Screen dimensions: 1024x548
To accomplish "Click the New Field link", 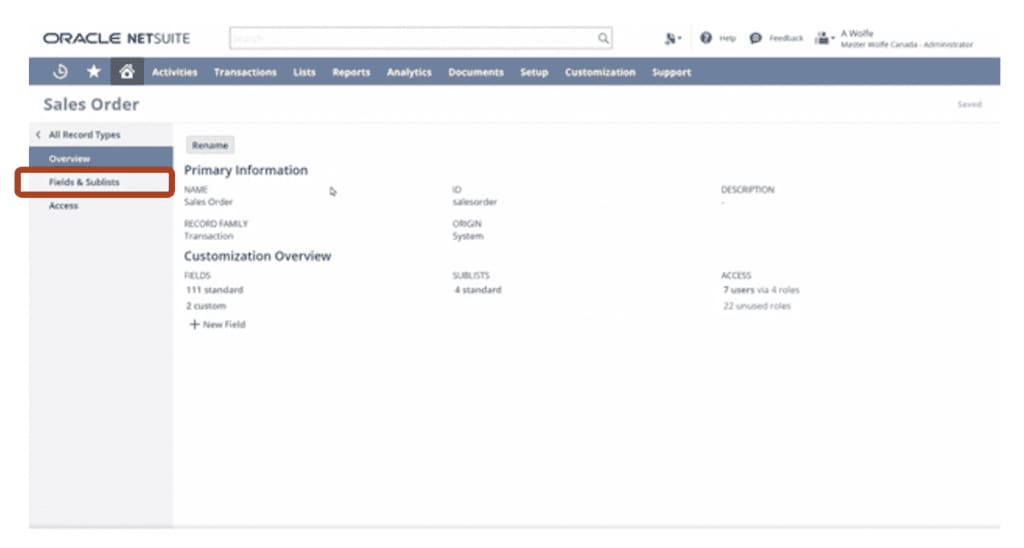I will (x=224, y=324).
